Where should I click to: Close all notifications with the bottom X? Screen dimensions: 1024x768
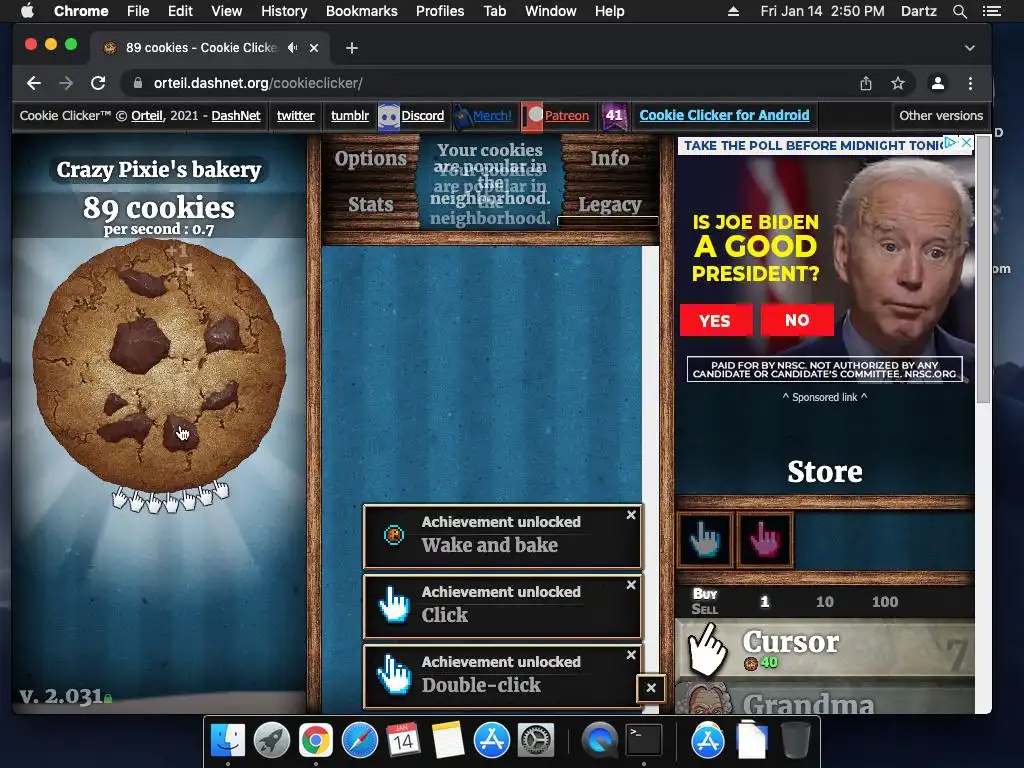(x=650, y=688)
